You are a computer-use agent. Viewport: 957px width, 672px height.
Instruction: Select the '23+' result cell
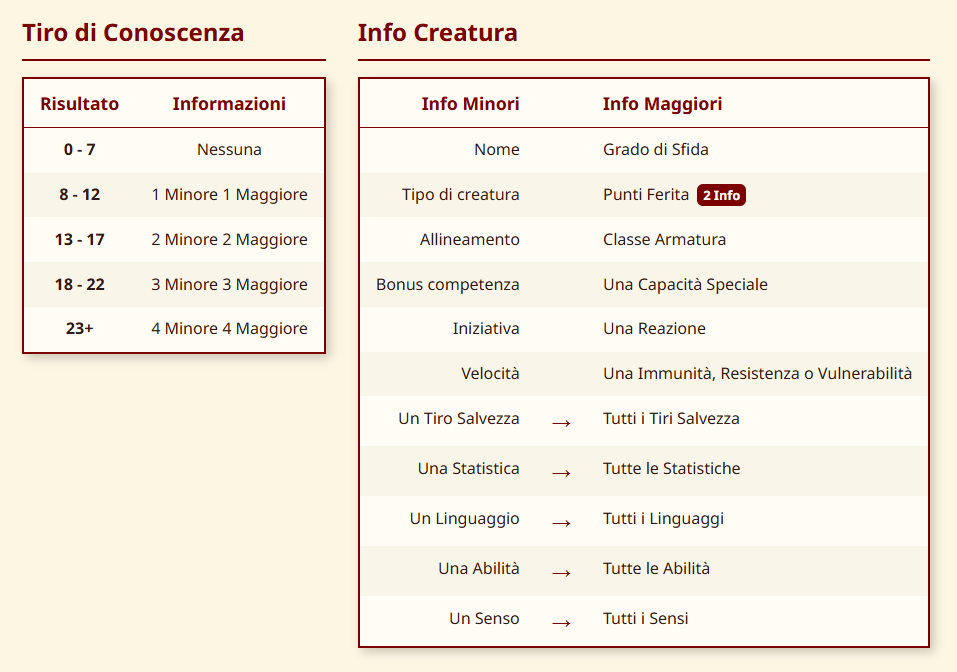[x=79, y=329]
